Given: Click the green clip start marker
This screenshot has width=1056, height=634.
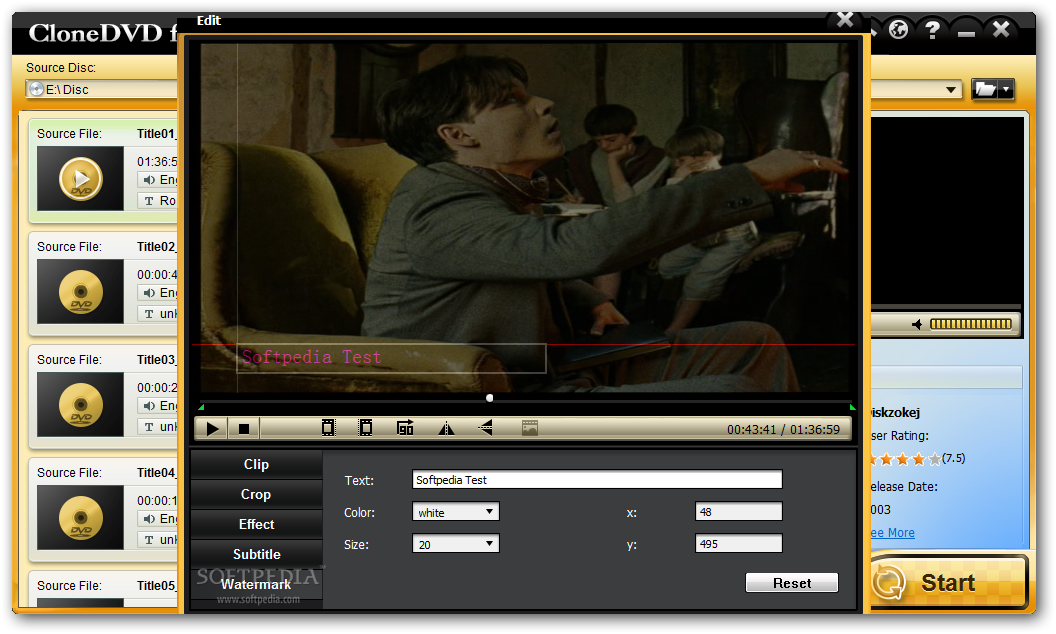Looking at the screenshot, I should point(201,407).
